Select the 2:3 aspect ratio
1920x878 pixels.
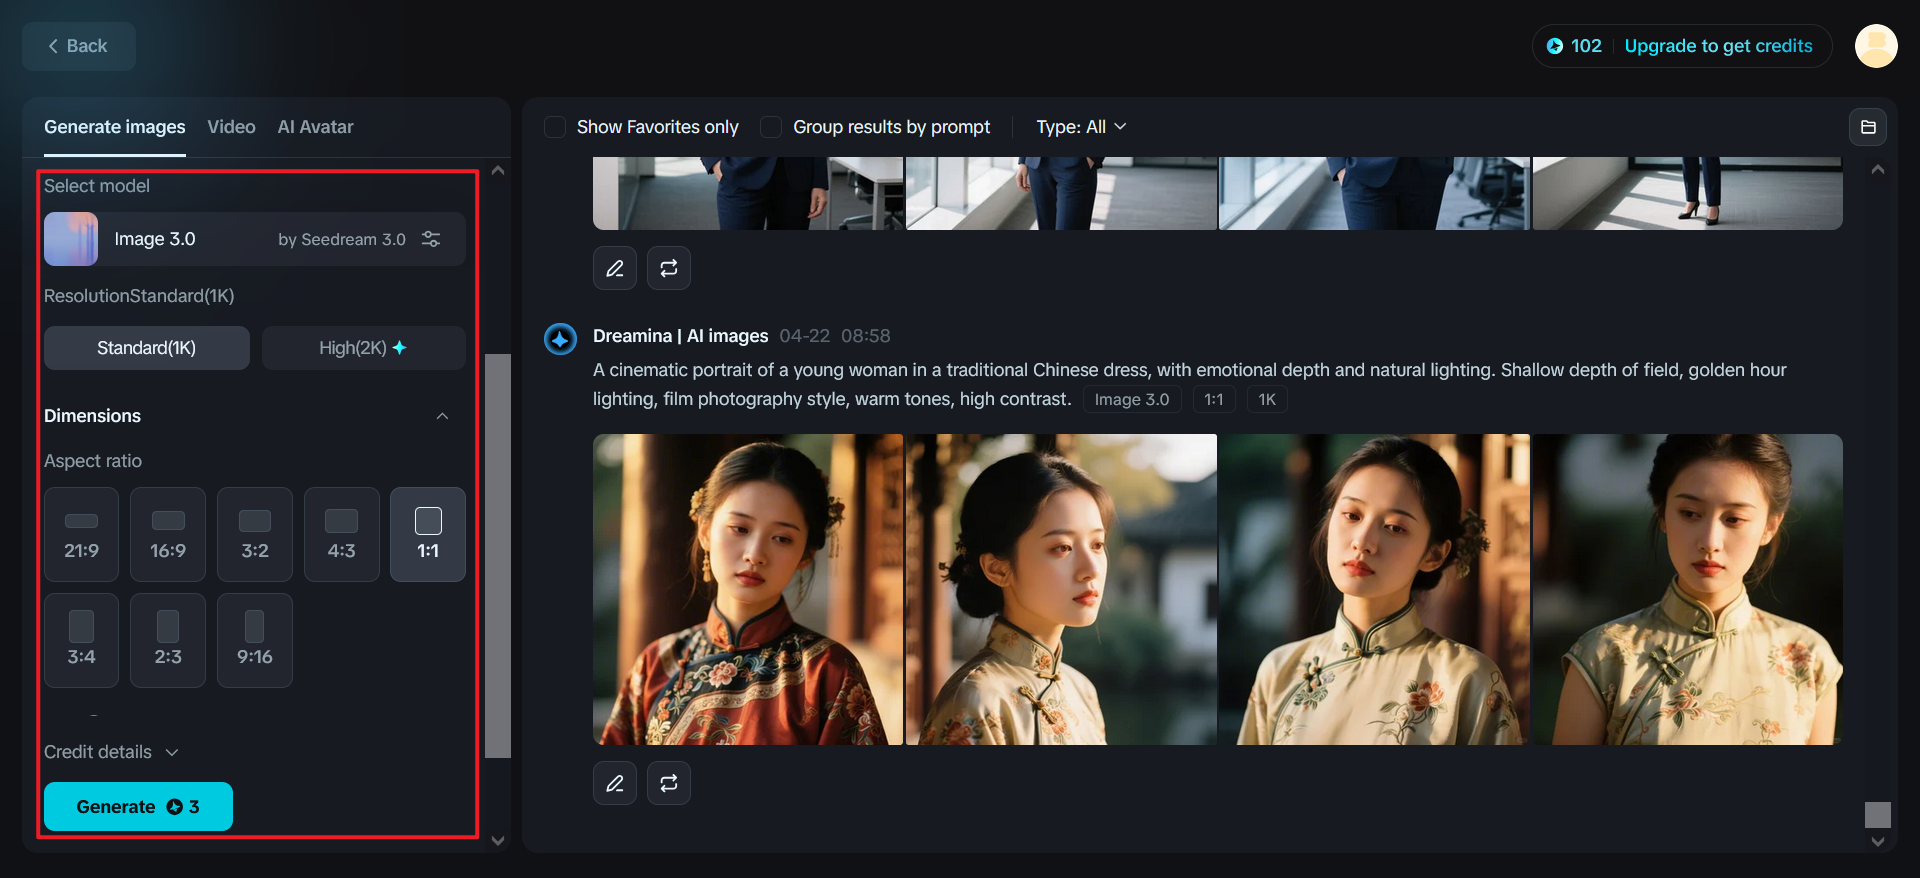tap(168, 640)
